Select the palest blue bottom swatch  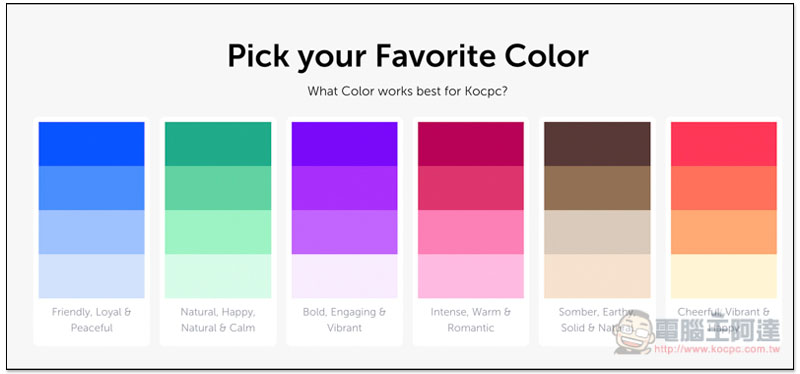pos(91,276)
